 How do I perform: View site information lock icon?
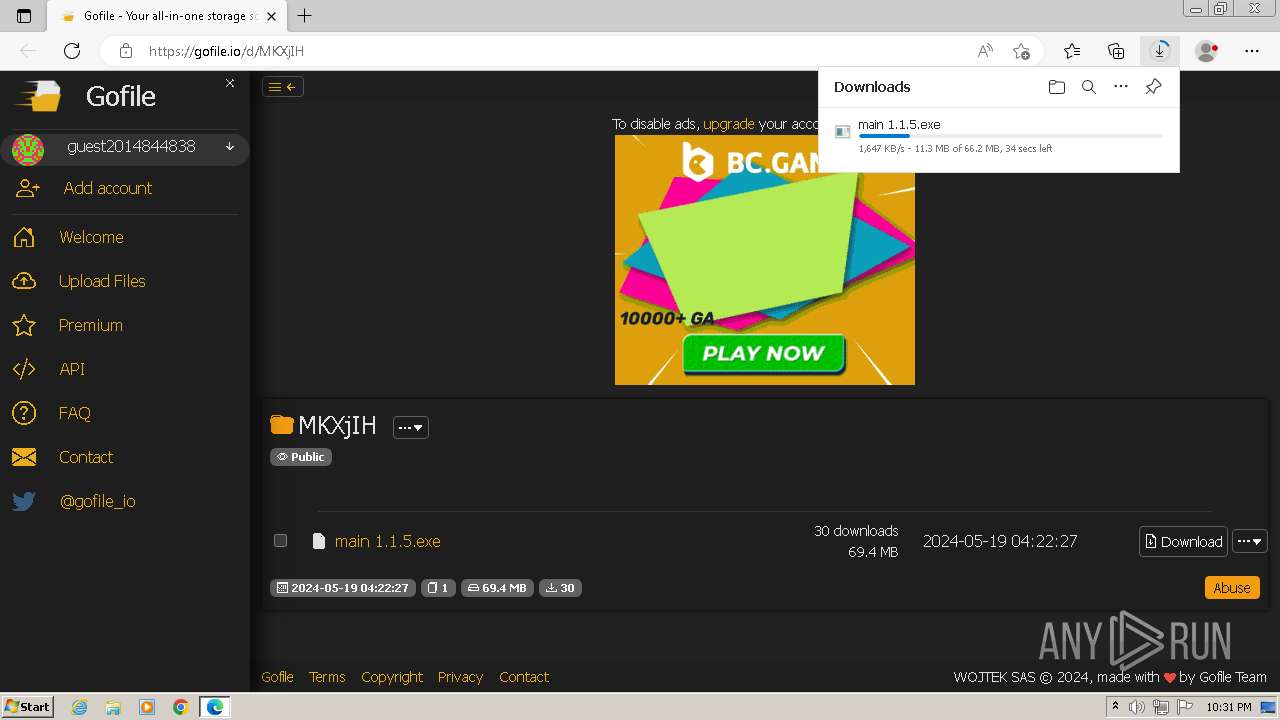coord(125,51)
